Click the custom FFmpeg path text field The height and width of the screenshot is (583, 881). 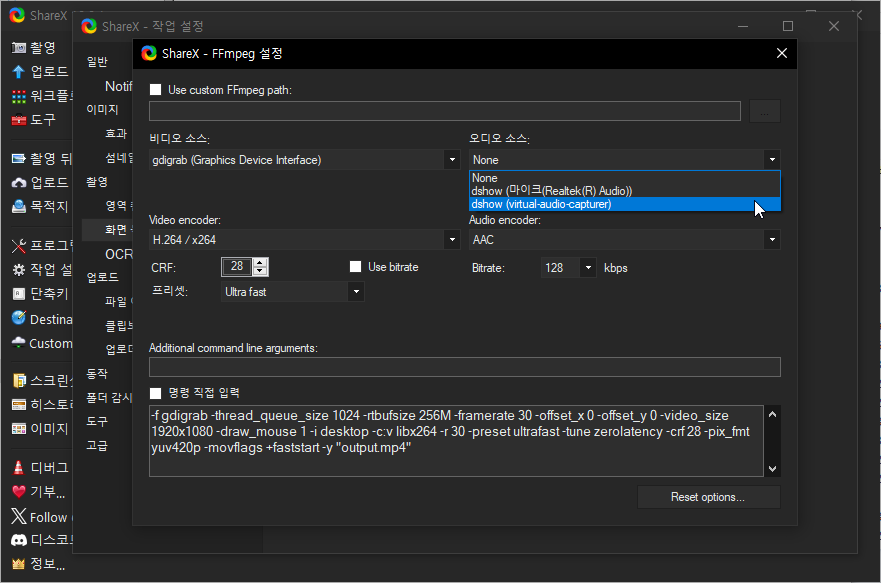tap(444, 111)
